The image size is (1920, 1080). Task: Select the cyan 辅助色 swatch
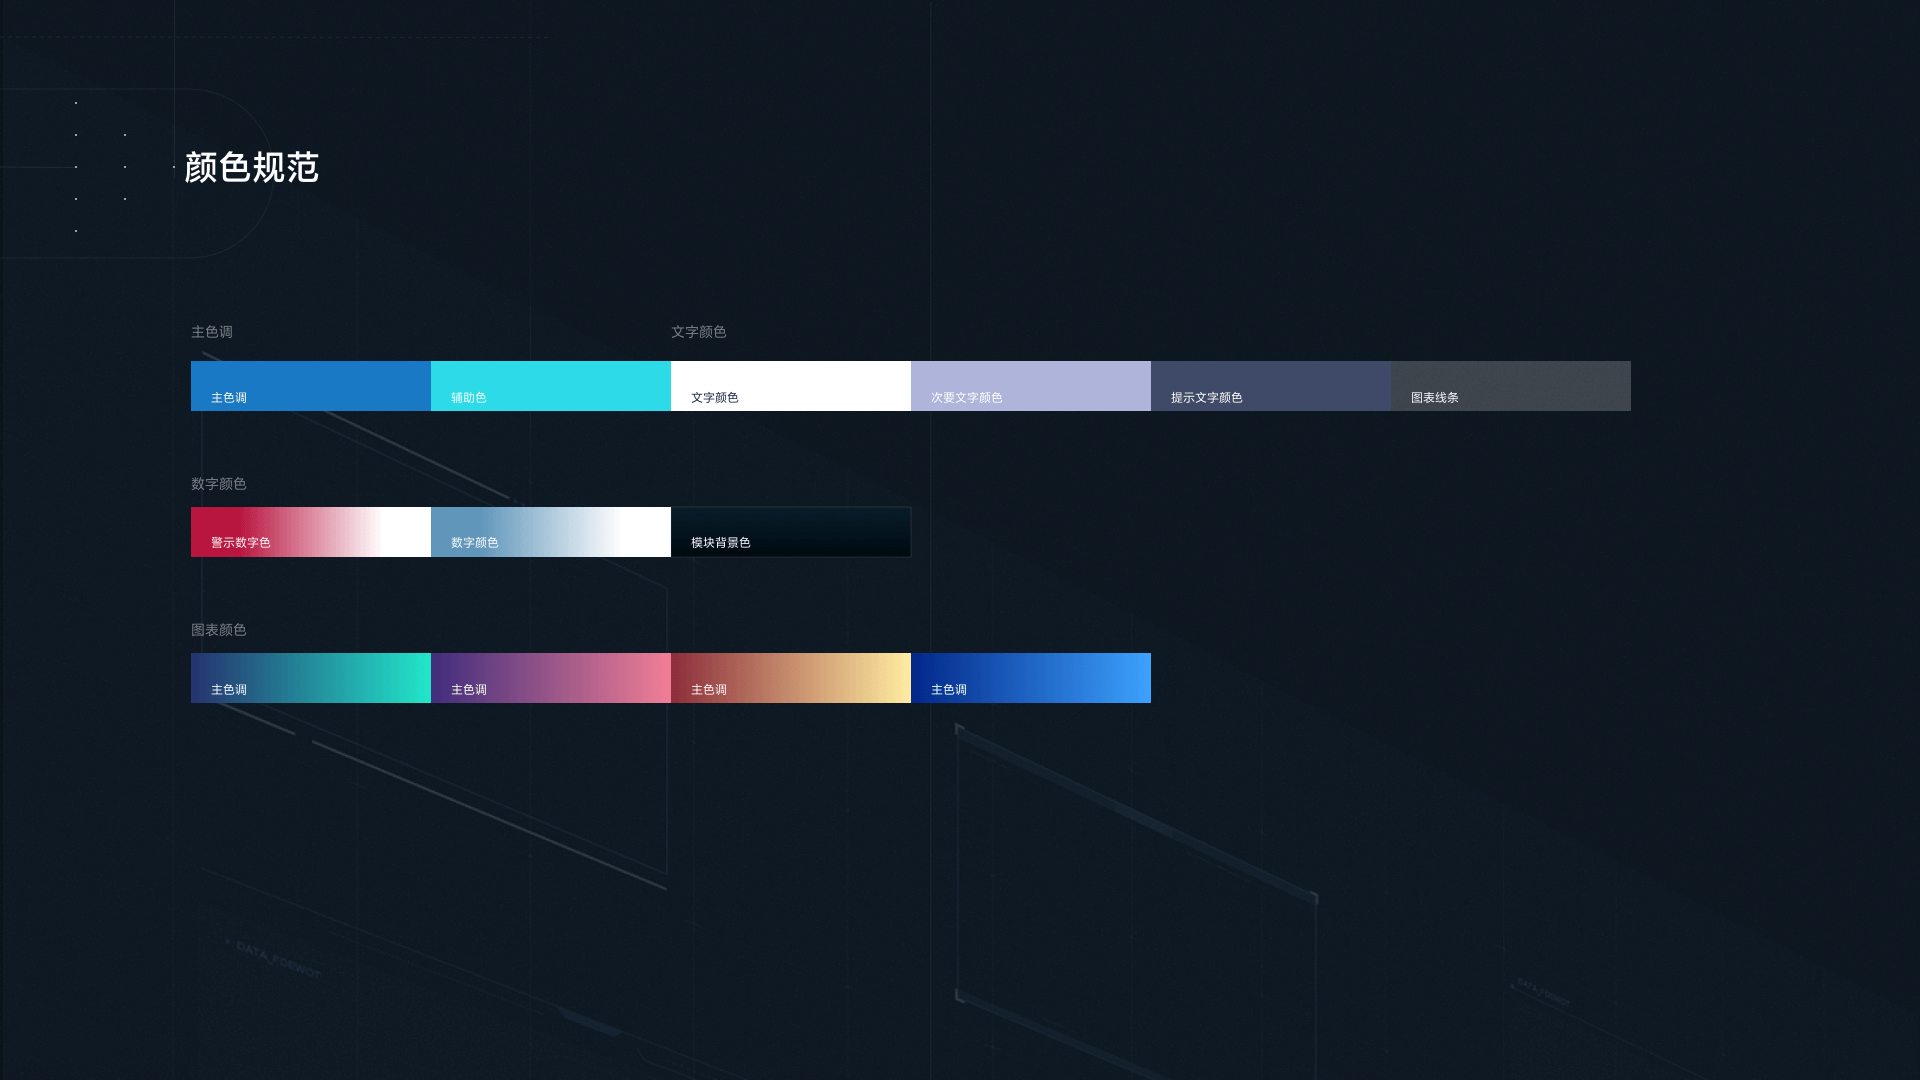click(x=551, y=386)
